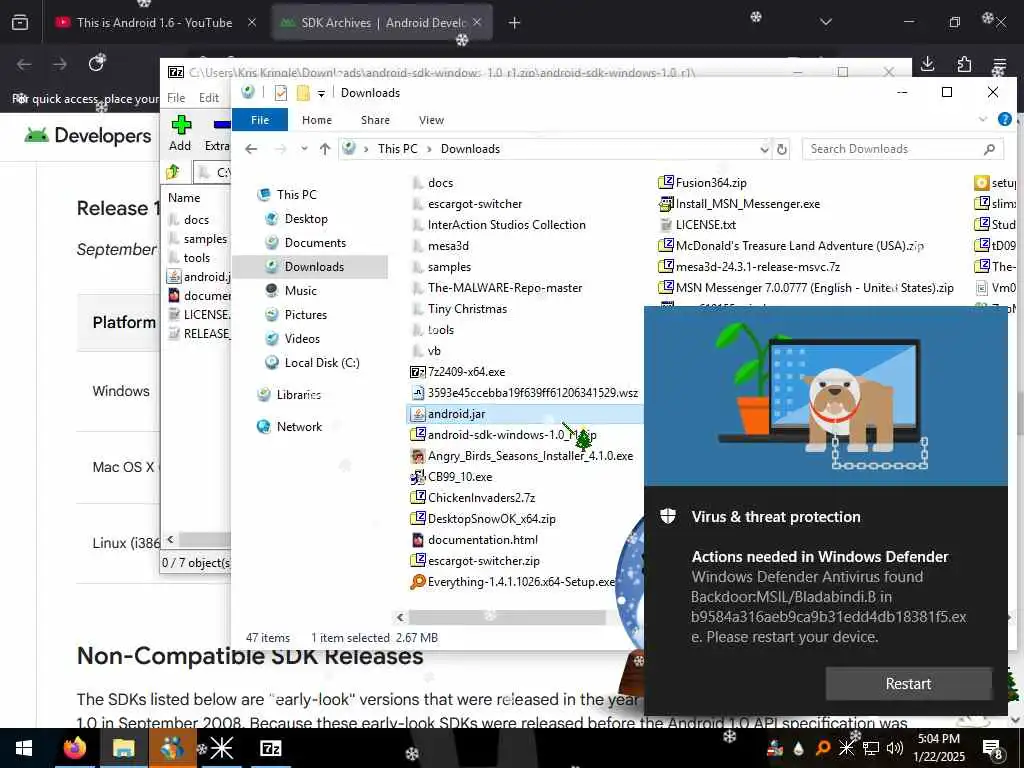Screen dimensions: 1024x768
Task: Open the View ribbon tab
Action: tap(431, 120)
